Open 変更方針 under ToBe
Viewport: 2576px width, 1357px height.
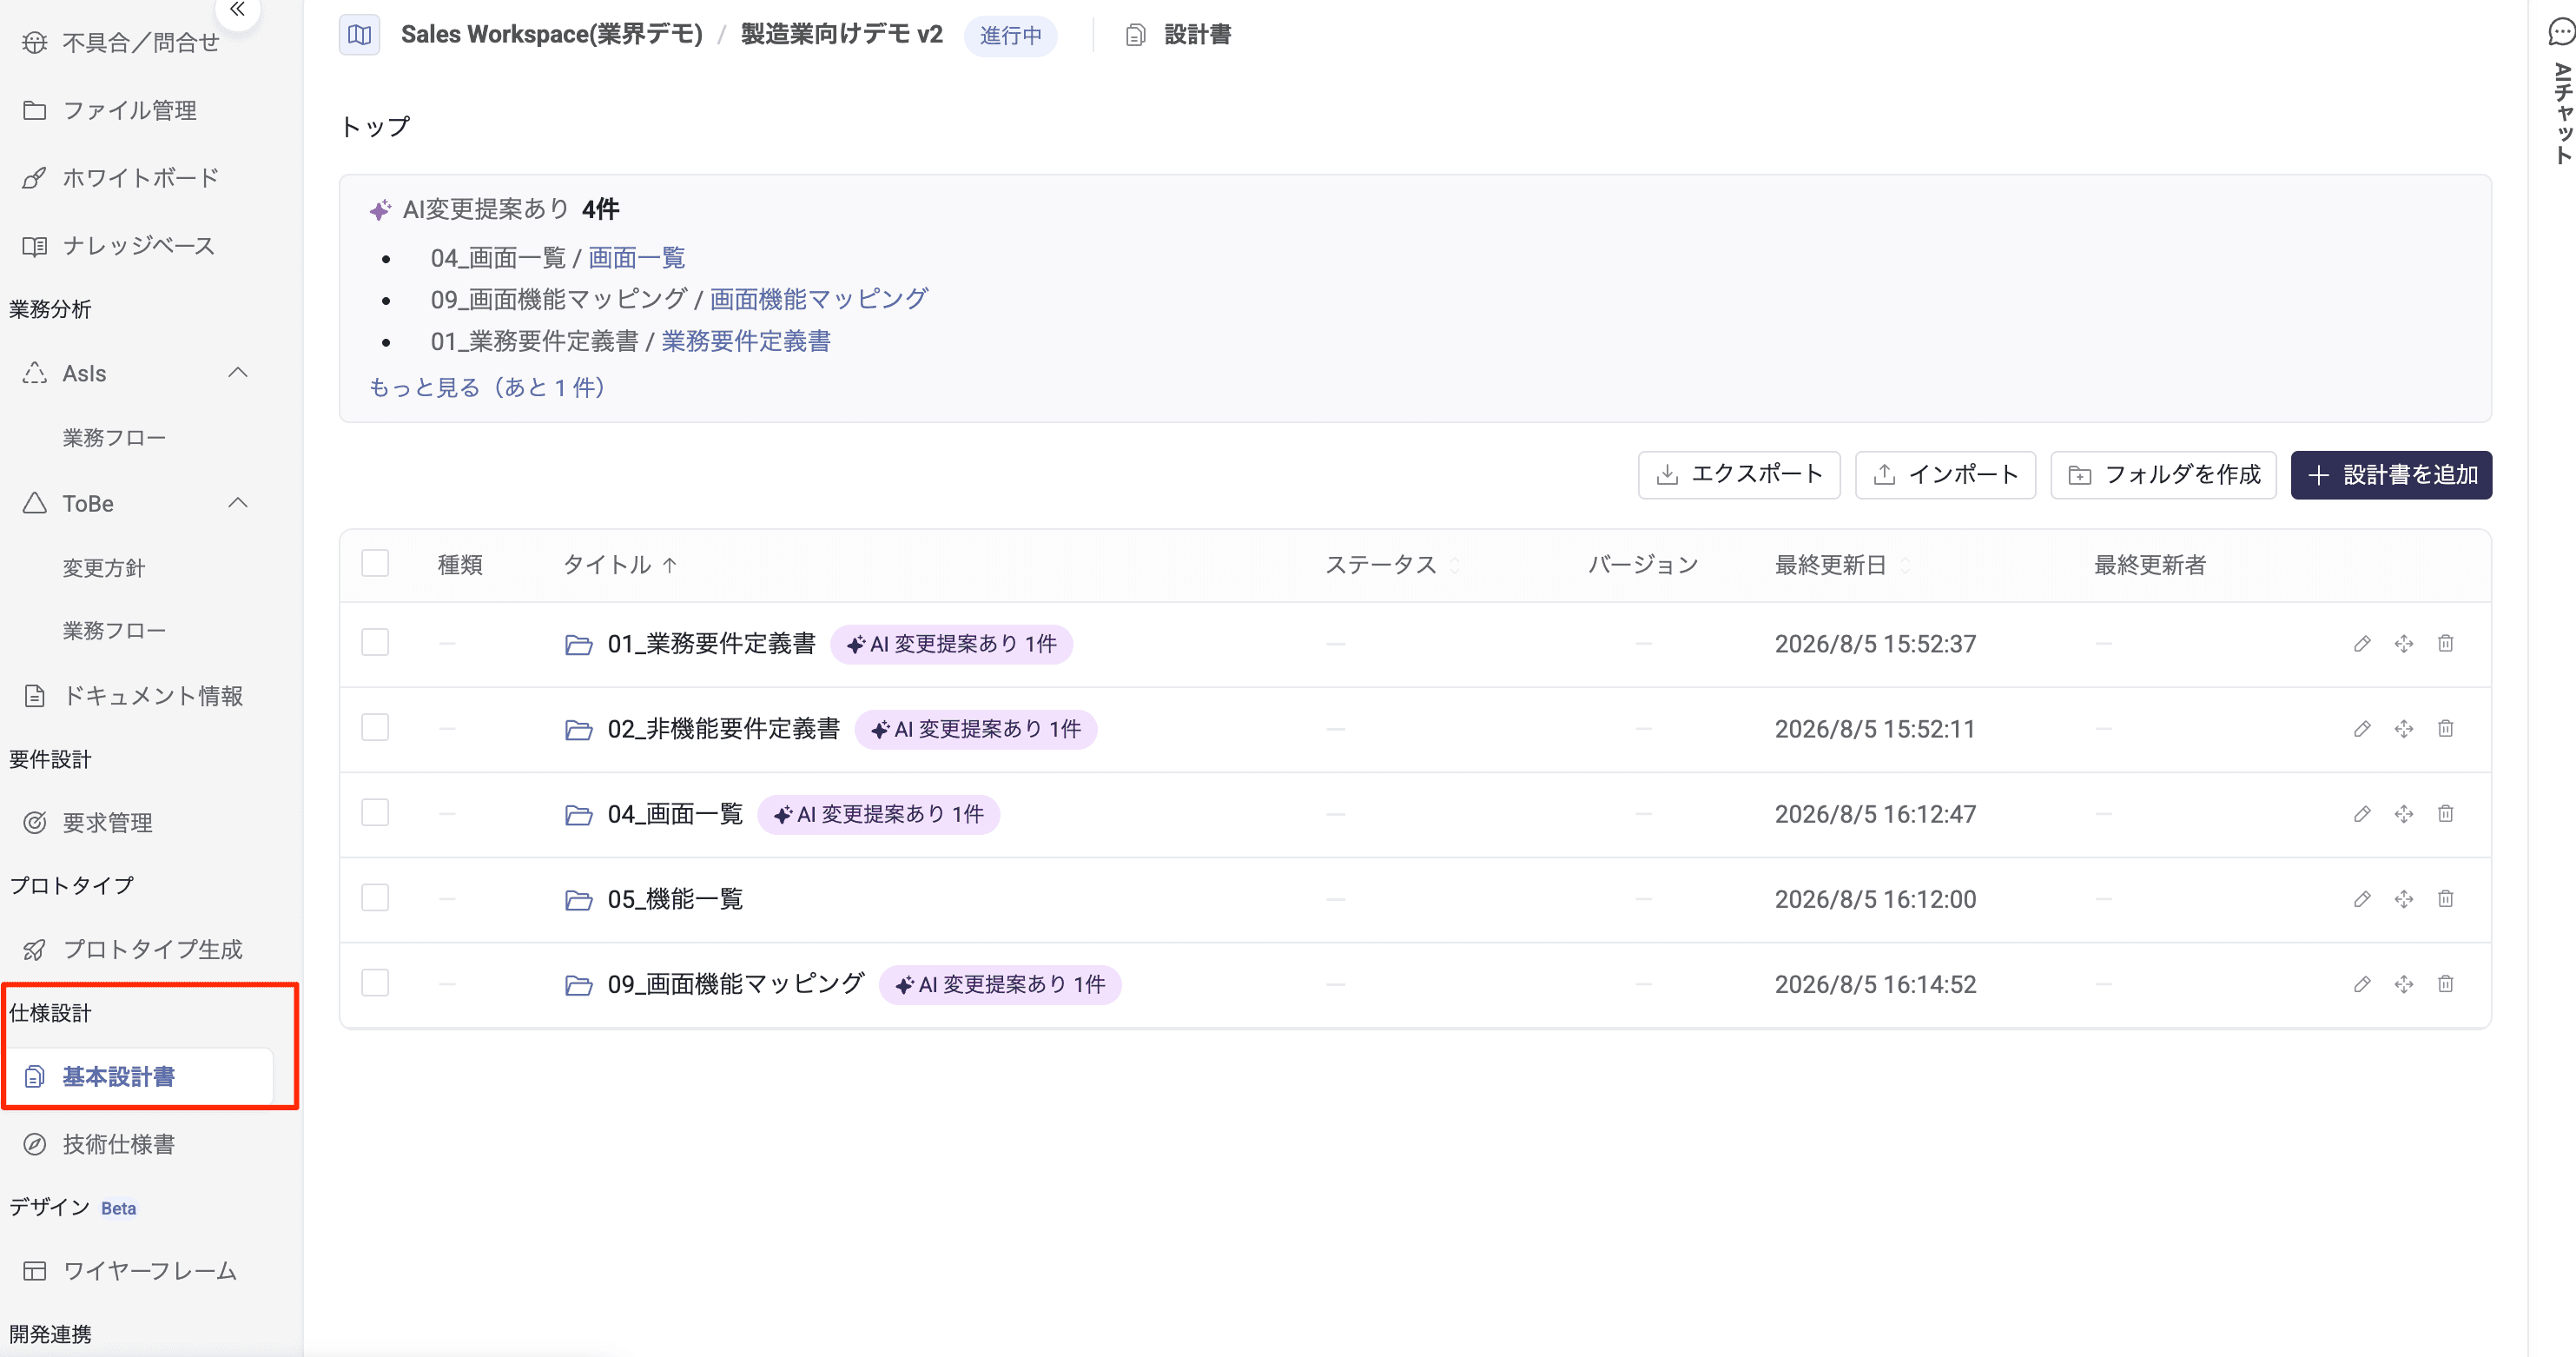[104, 568]
